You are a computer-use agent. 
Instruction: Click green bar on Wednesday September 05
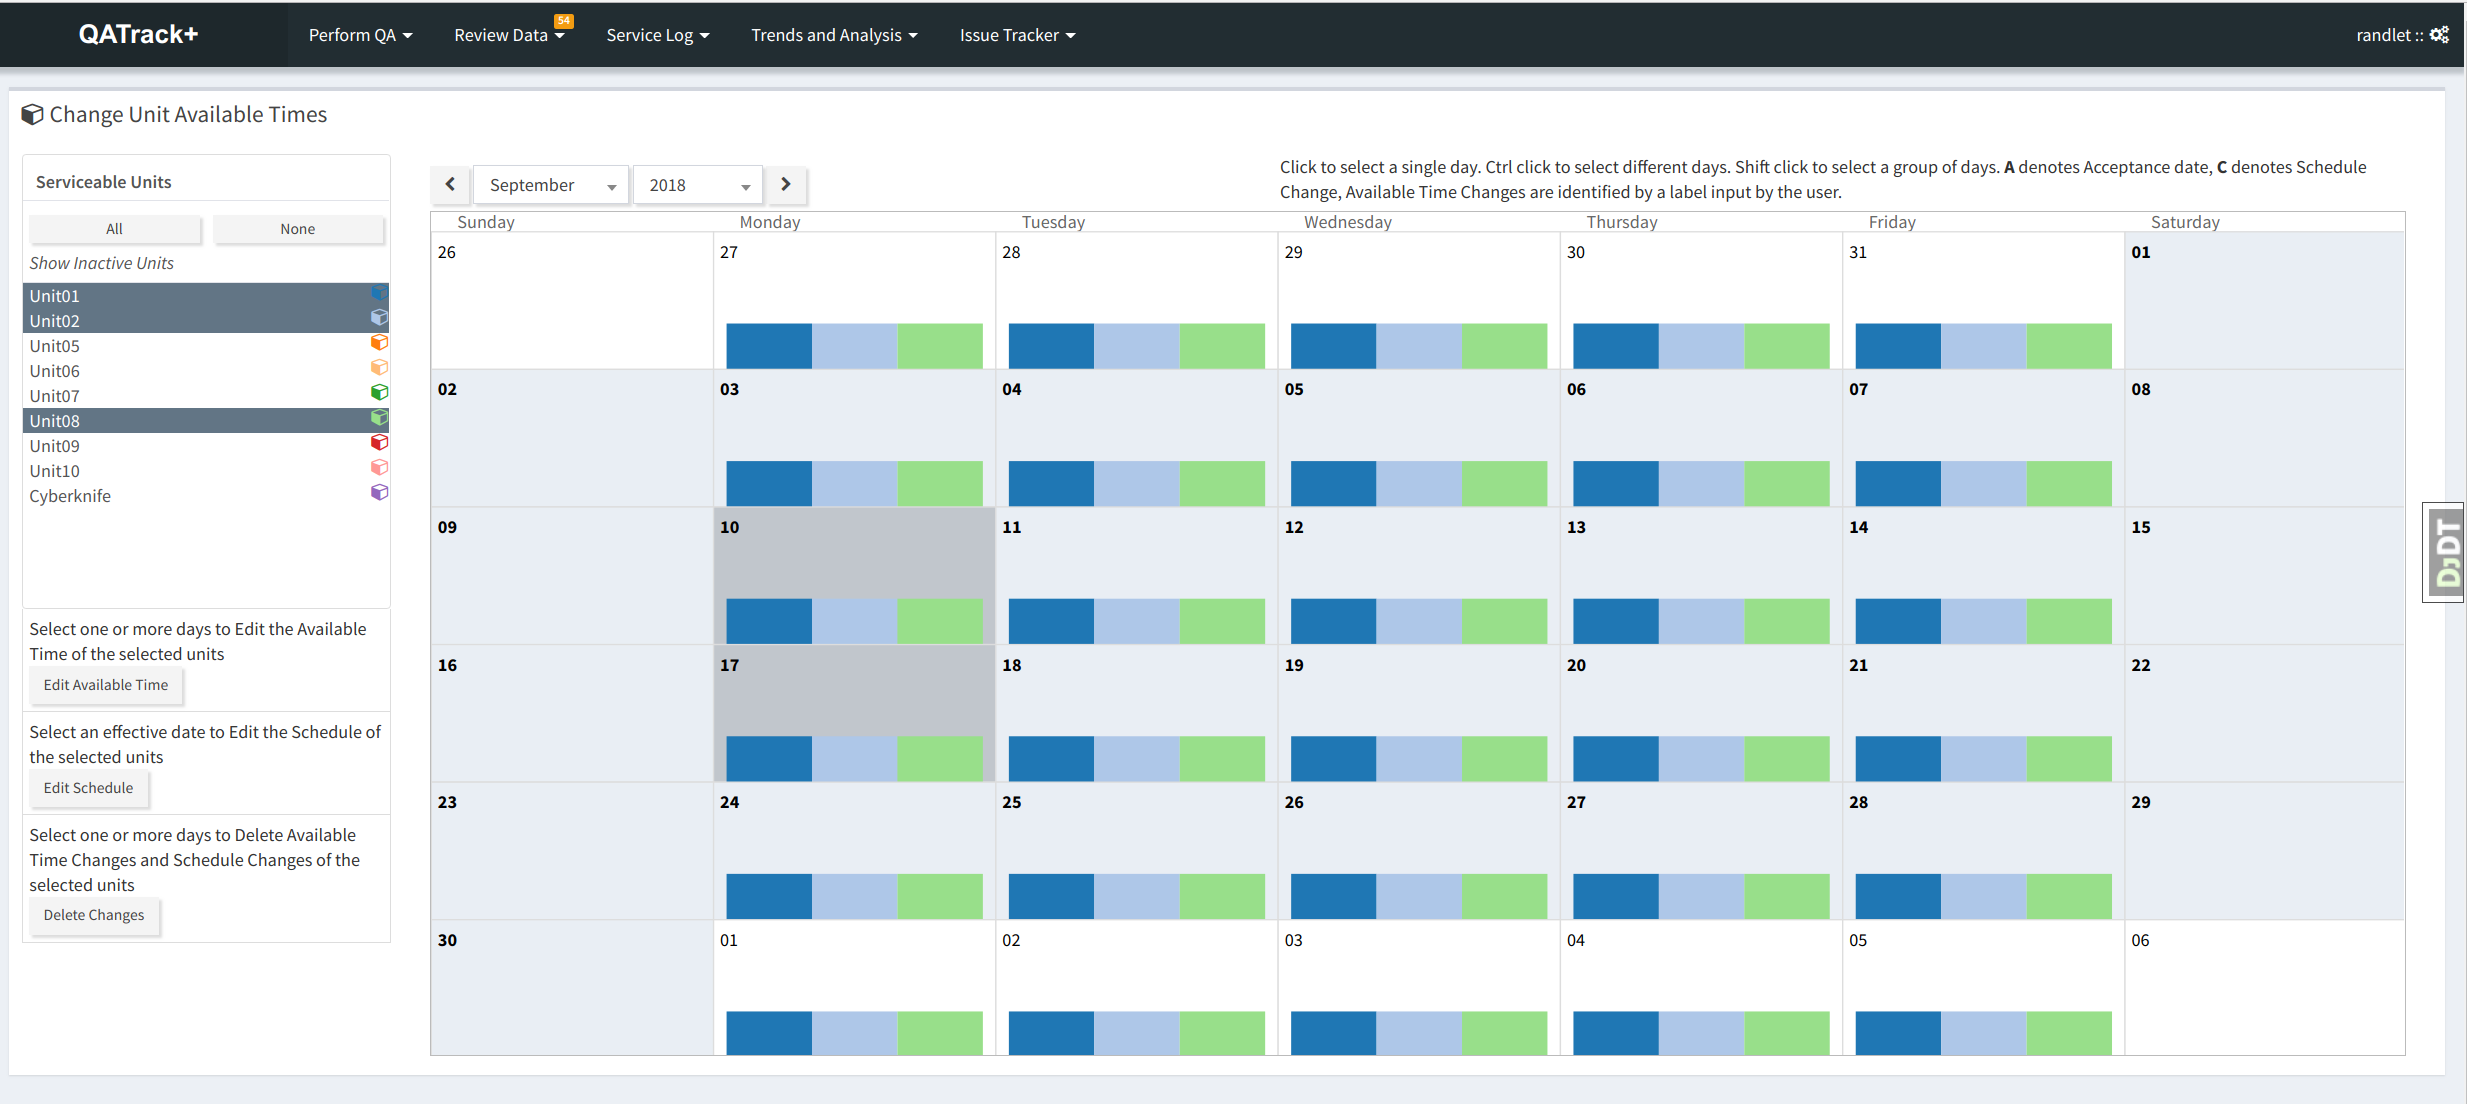point(1504,483)
